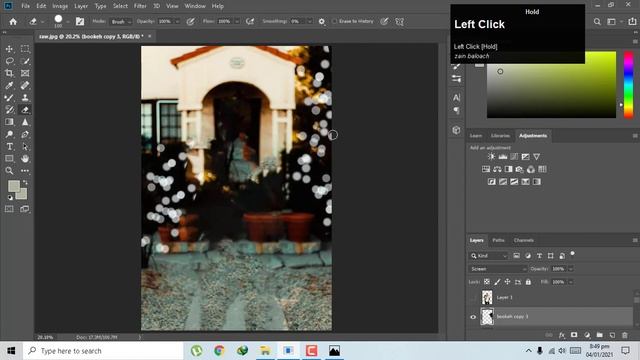Open the Flow dropdown arrow
This screenshot has height=360, width=640.
(x=236, y=22)
